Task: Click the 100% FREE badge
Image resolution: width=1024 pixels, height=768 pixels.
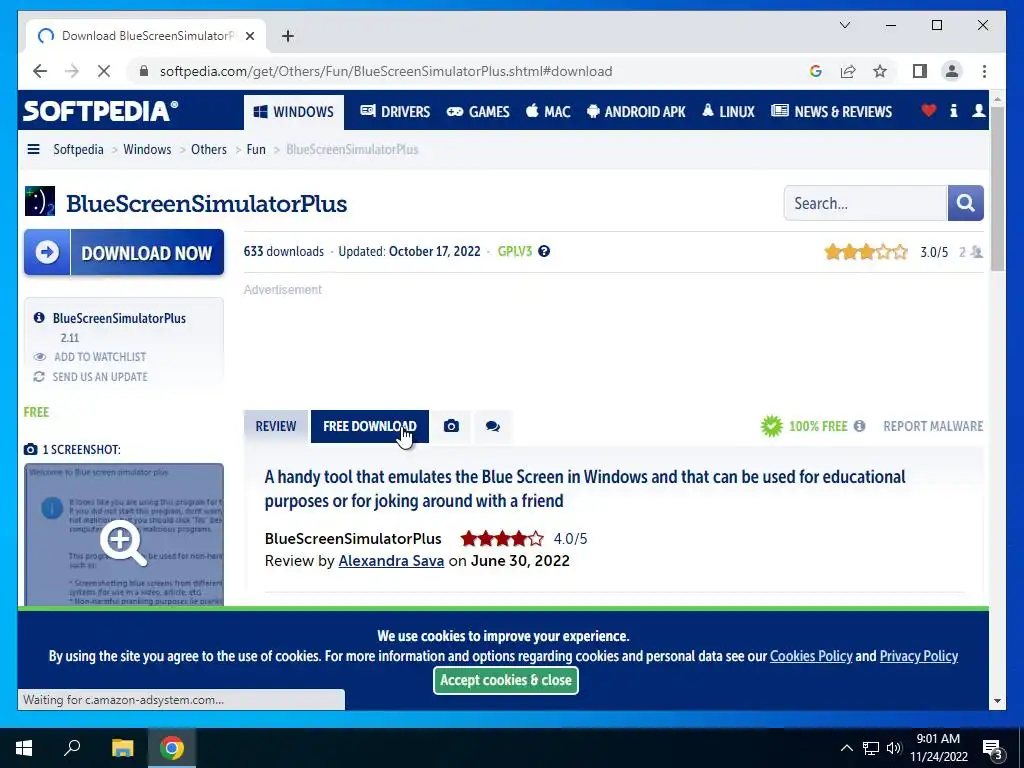Action: click(x=804, y=426)
